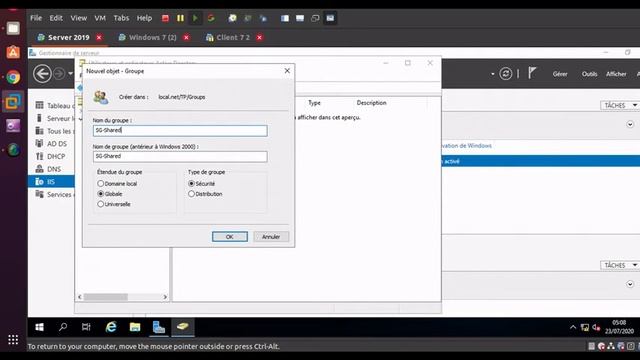Open the Windows Start button
Viewport: 640px width, 360px height.
[40, 327]
